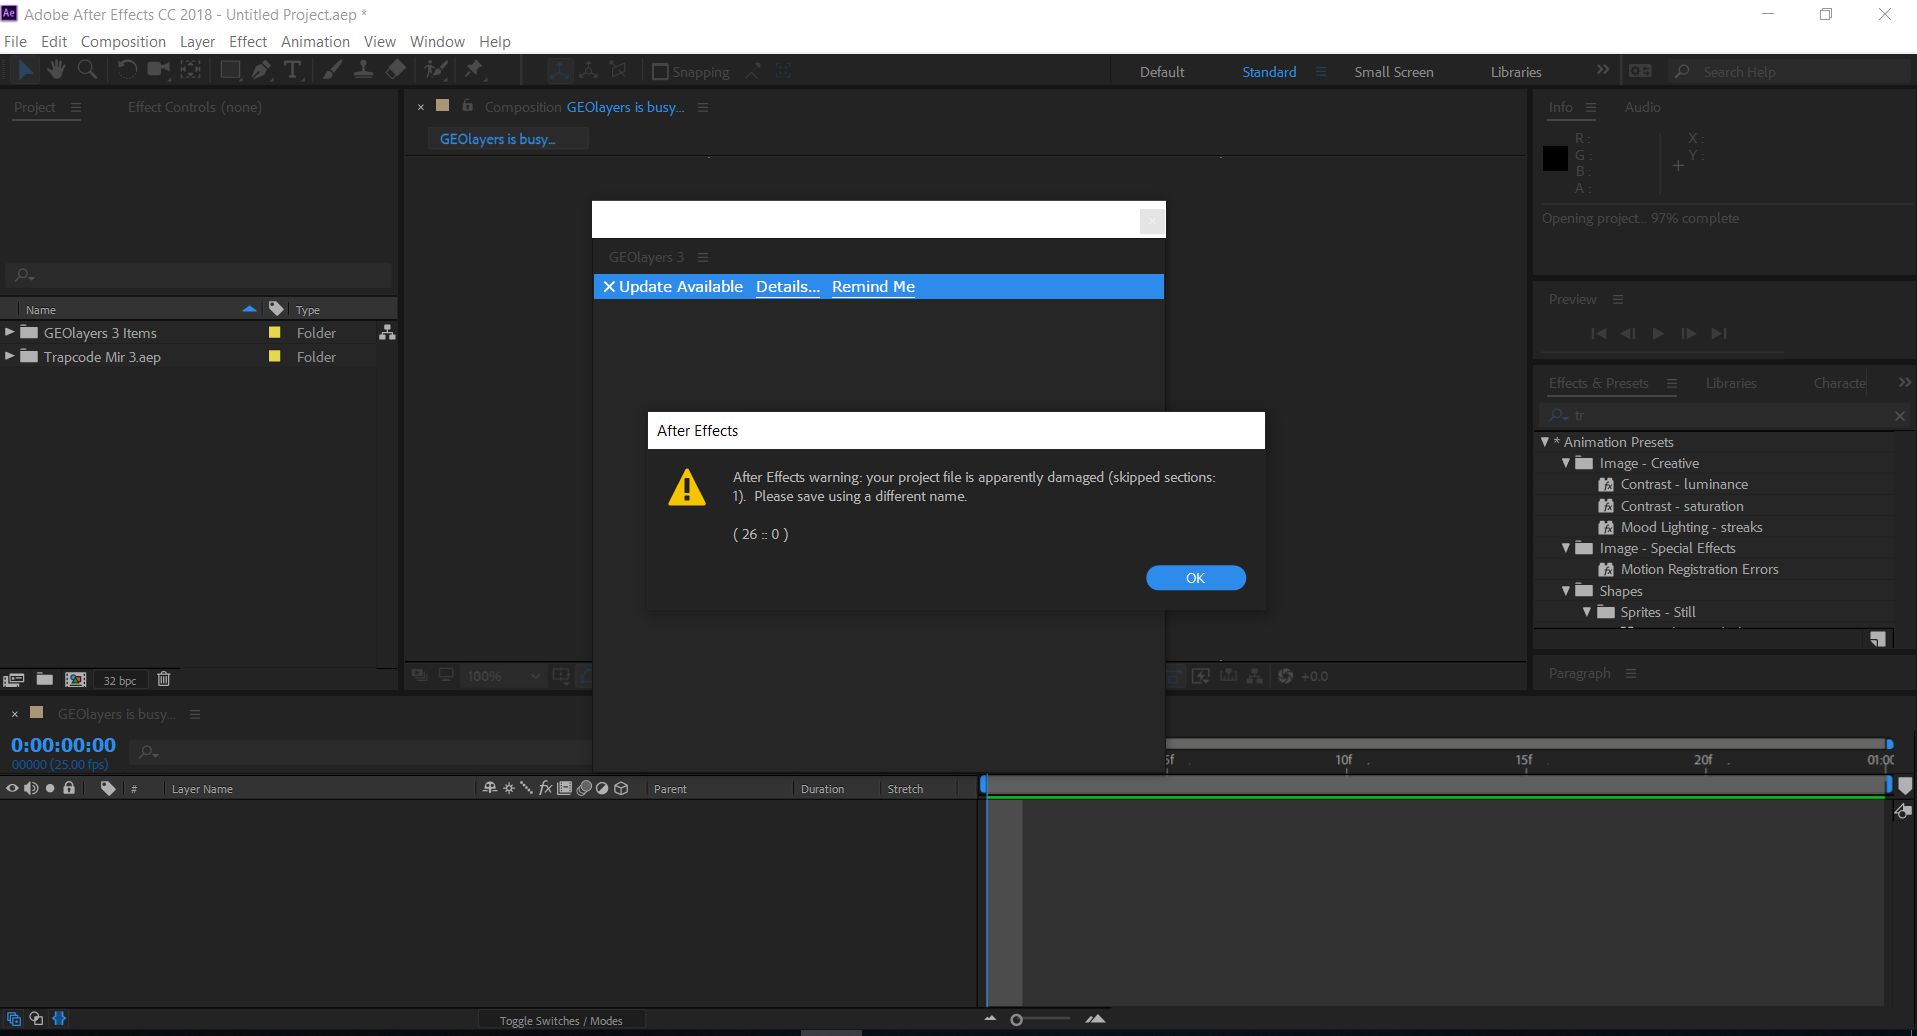Select the Rectangle shape tool
The height and width of the screenshot is (1036, 1917).
click(230, 70)
